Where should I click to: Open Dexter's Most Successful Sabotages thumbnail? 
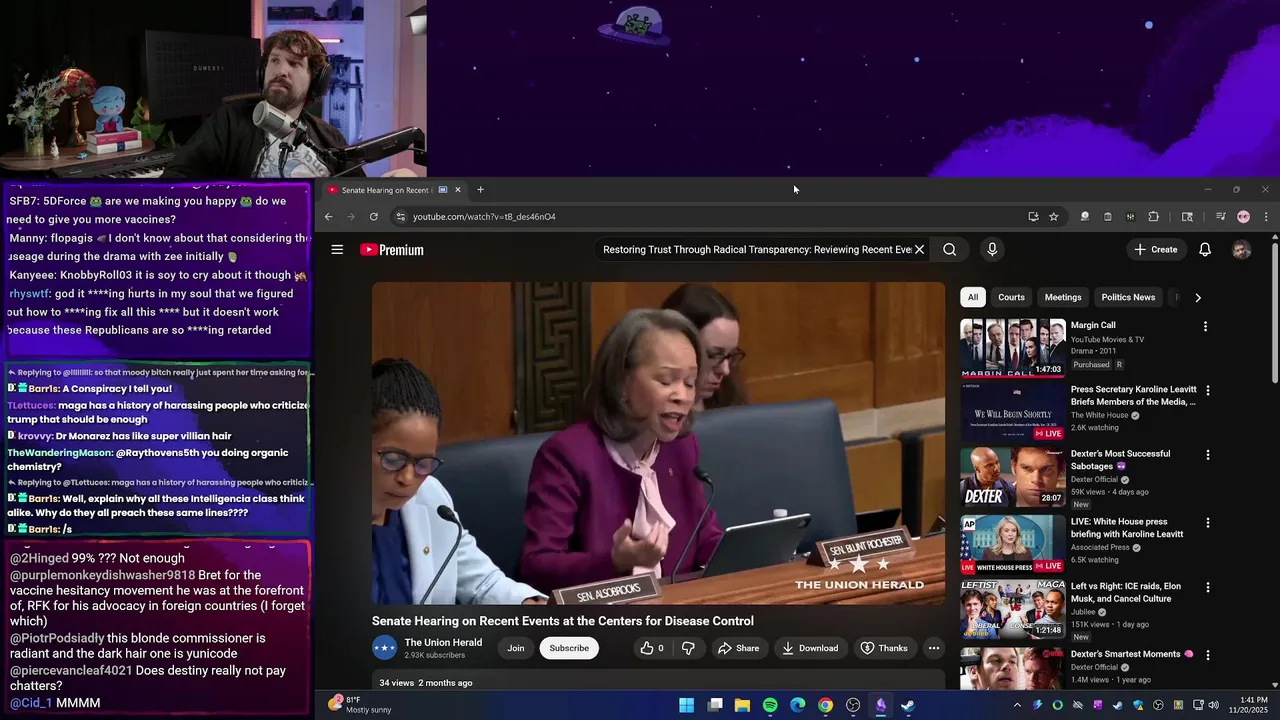click(x=1013, y=477)
